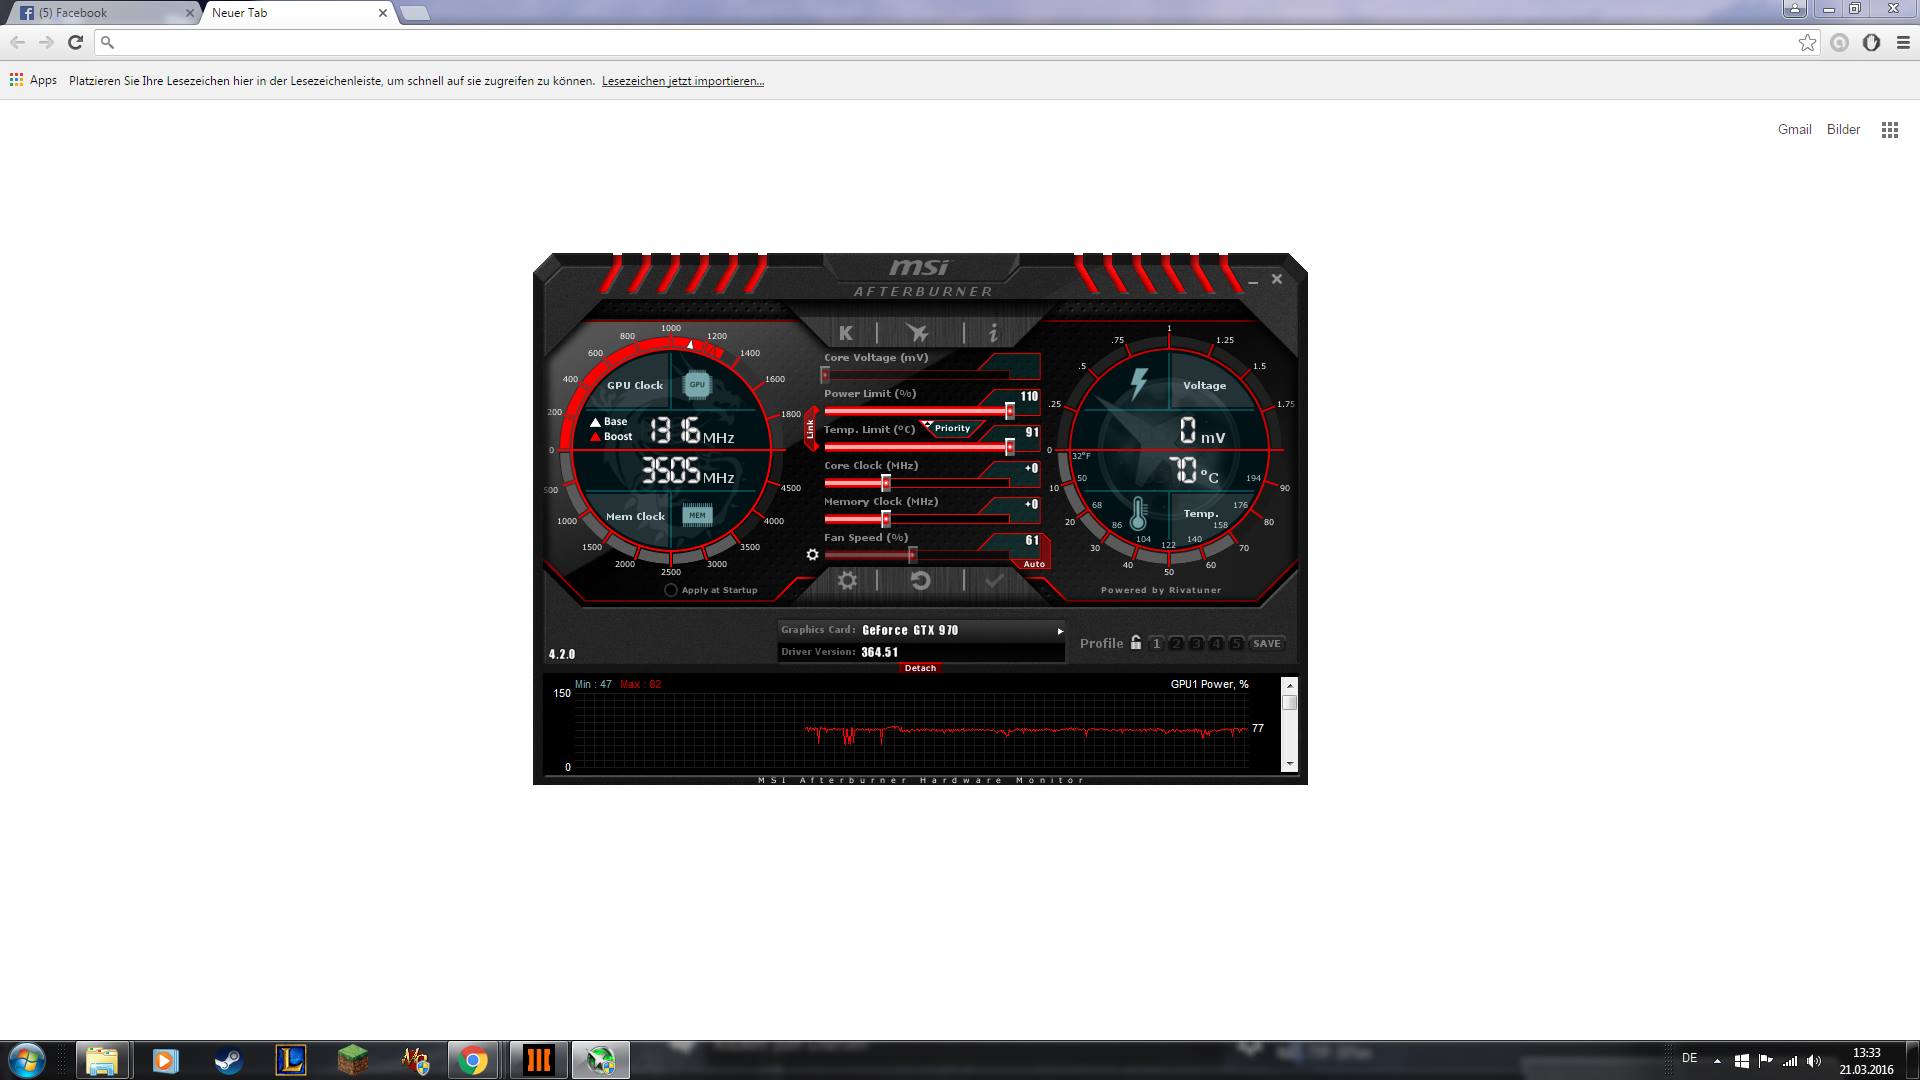Viewport: 1920px width, 1080px height.
Task: Apply settings with the checkmark icon
Action: pos(994,581)
